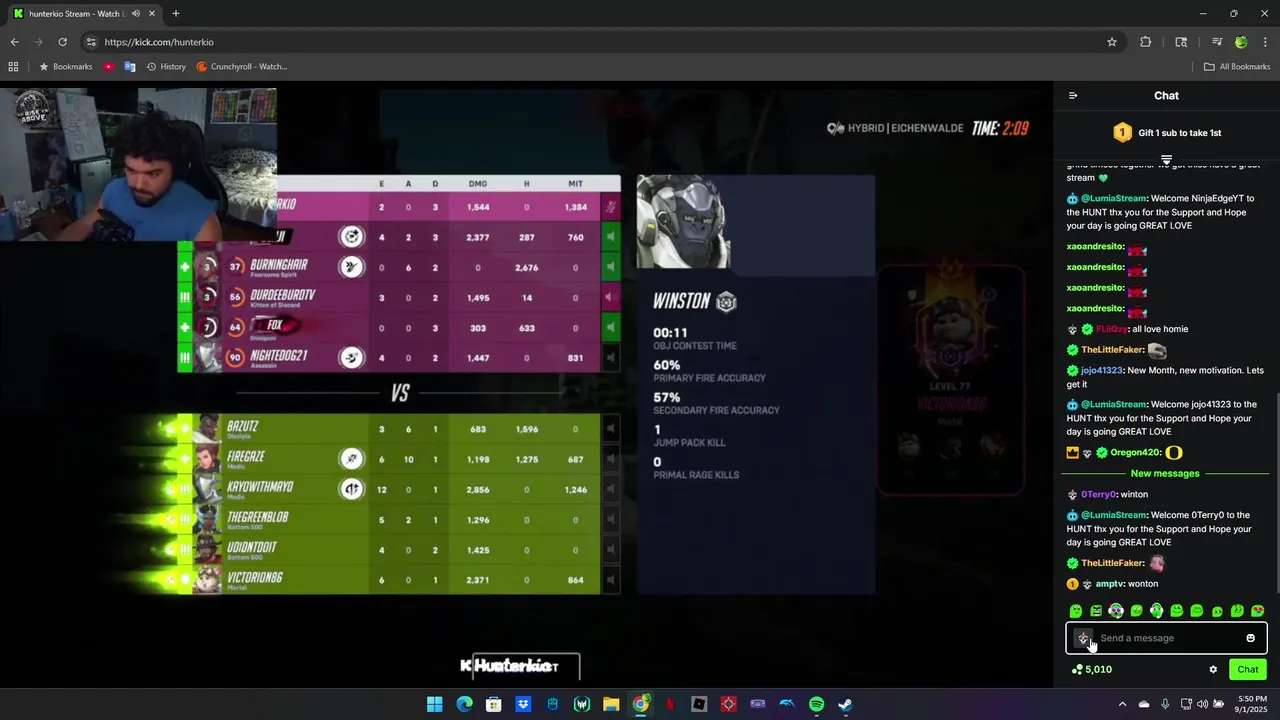The height and width of the screenshot is (720, 1280).
Task: Open Chrome three-dot menu
Action: click(x=1265, y=42)
